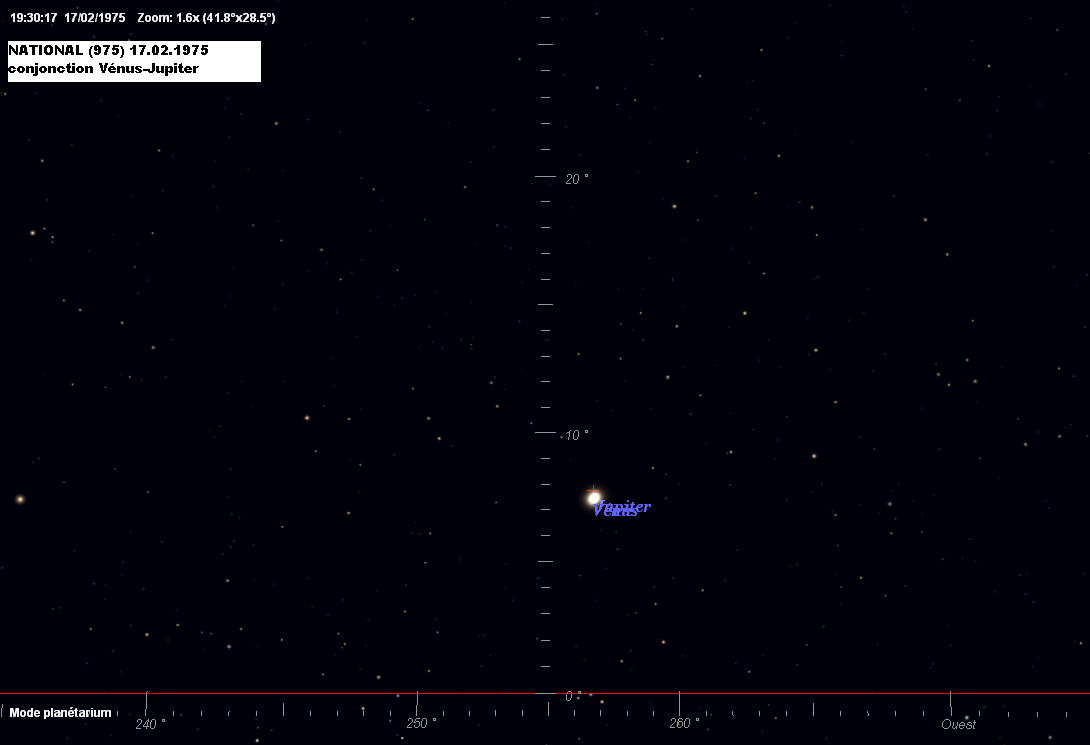
Task: Click the bright Venus-Jupiter planet disk
Action: tap(594, 498)
